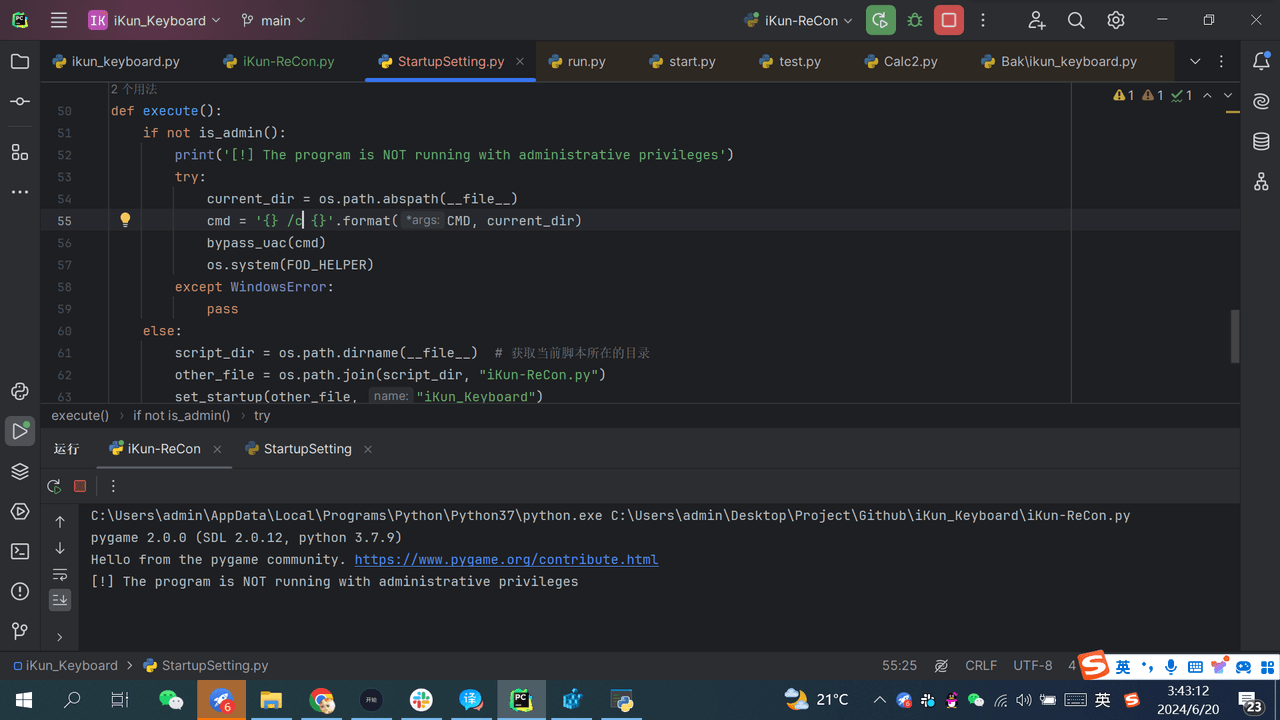1280x720 pixels.
Task: Click the Rerun icon in Run panel
Action: click(54, 486)
